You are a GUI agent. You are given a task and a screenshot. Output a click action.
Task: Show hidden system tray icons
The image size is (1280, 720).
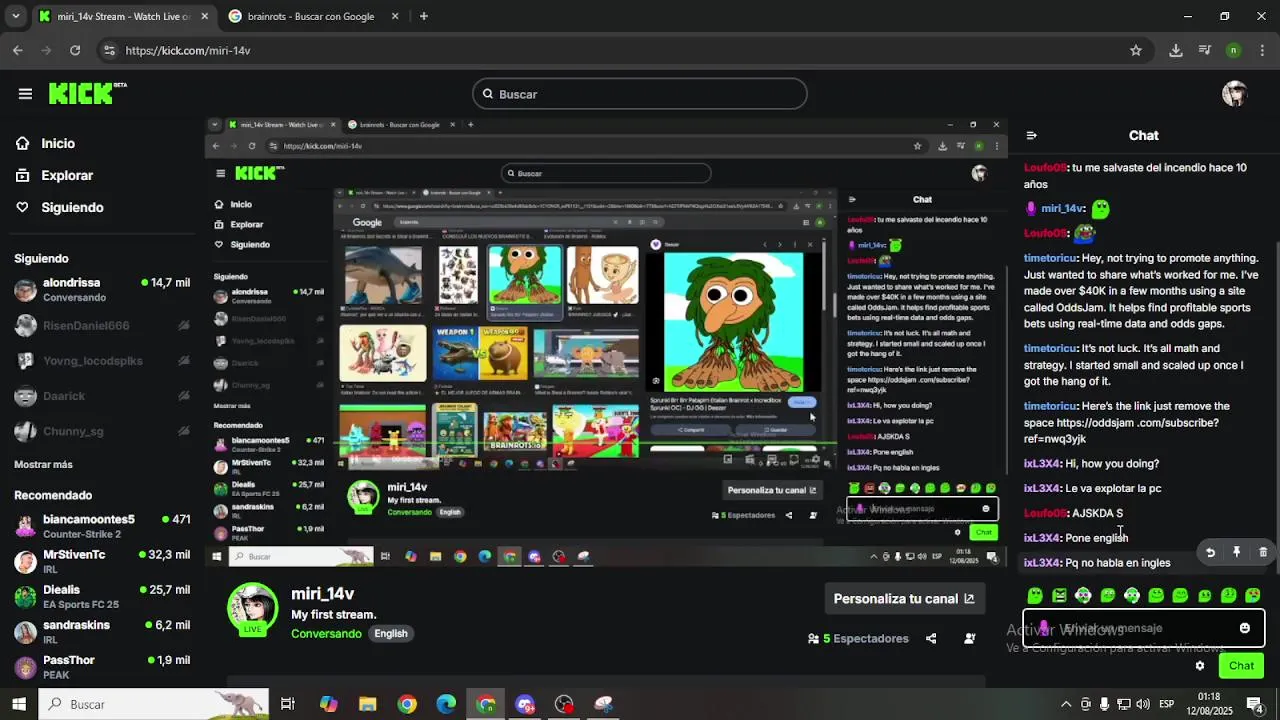pyautogui.click(x=1066, y=704)
